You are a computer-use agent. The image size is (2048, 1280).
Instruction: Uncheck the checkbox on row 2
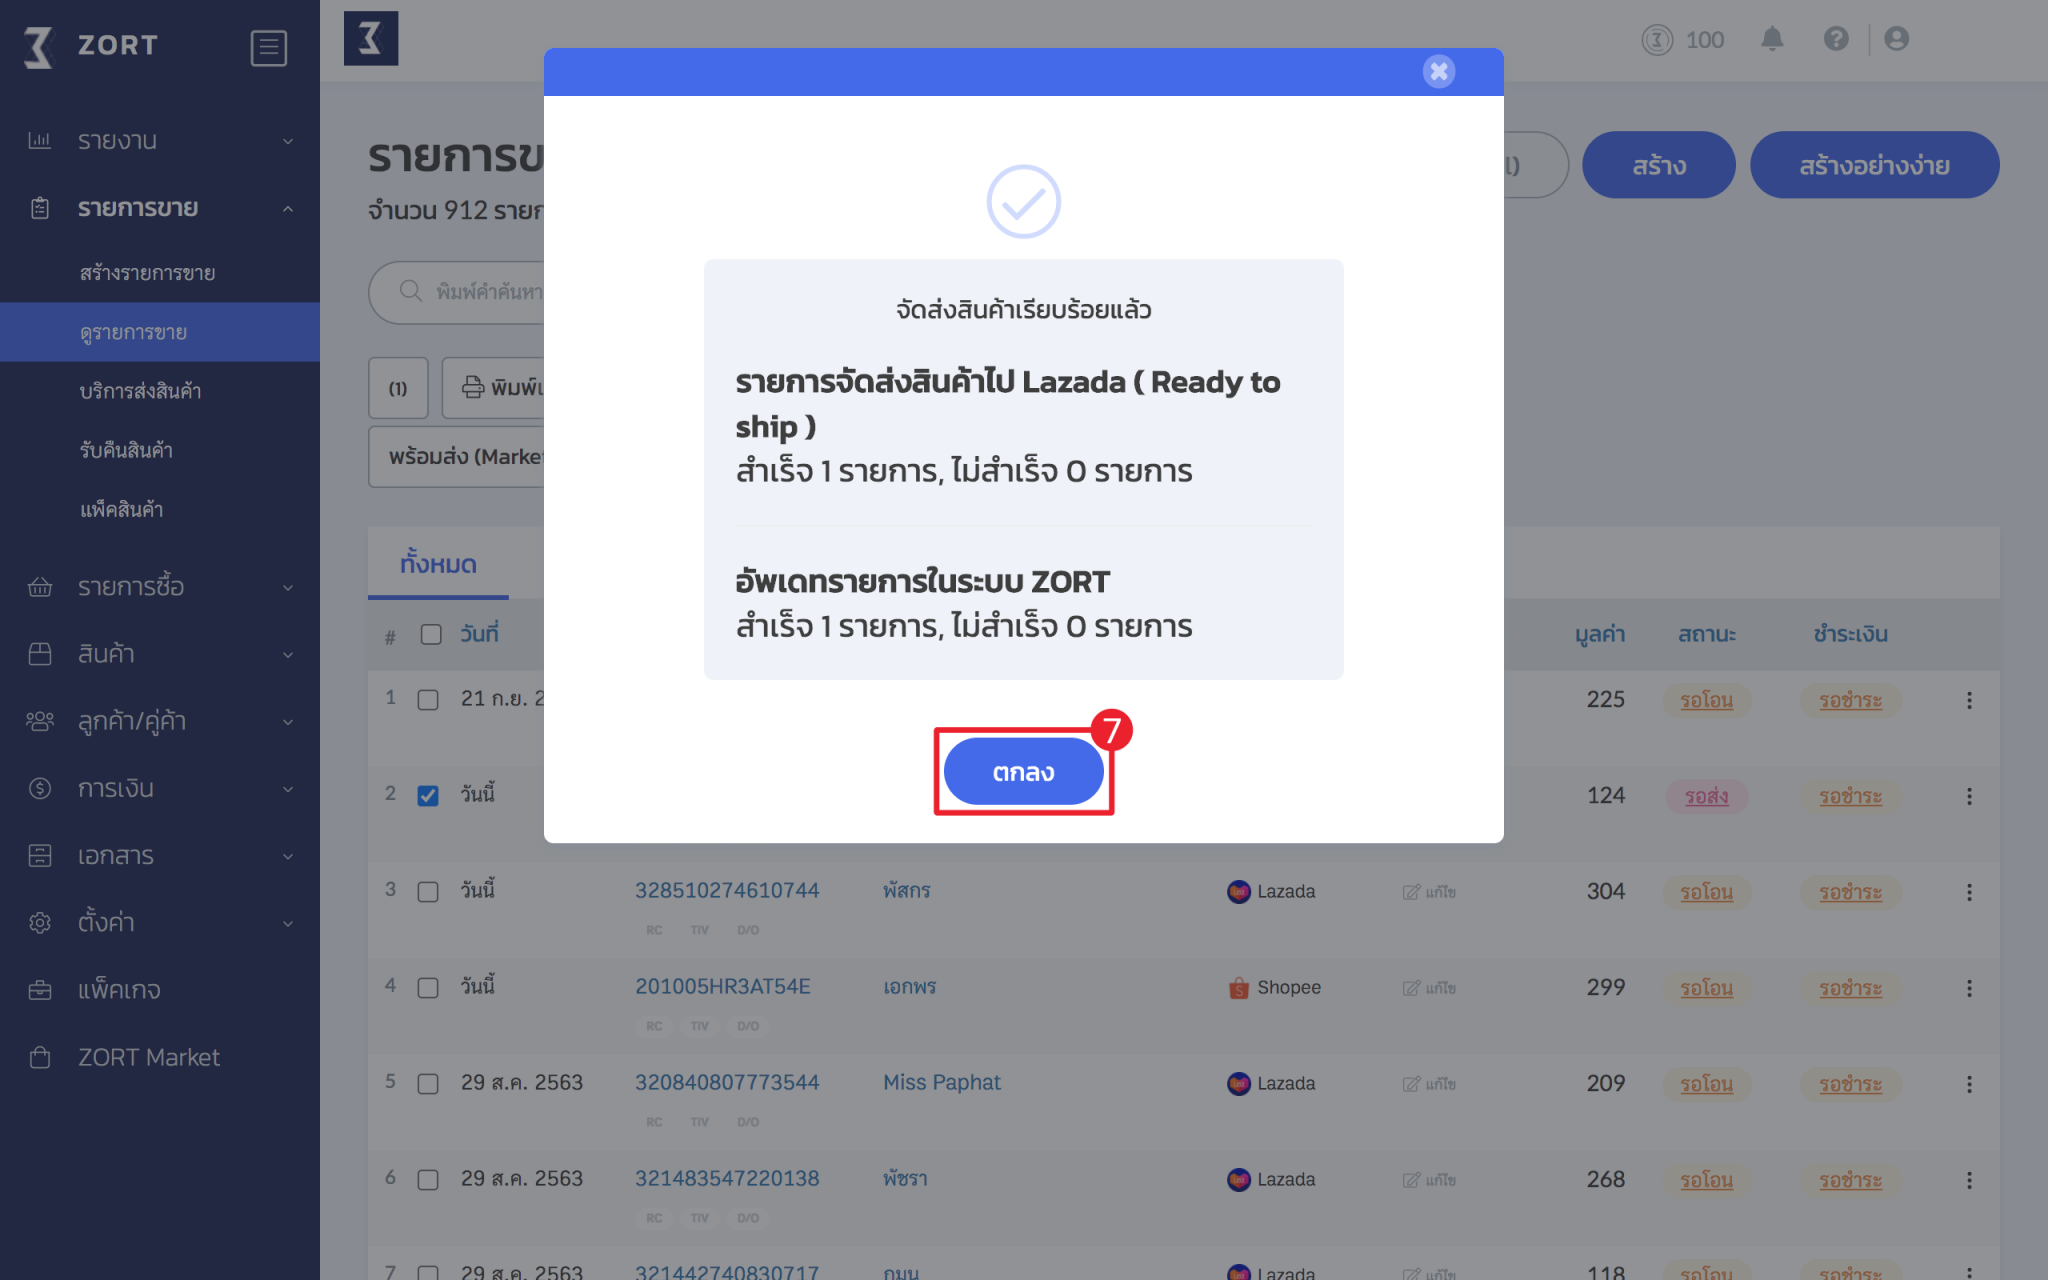pos(428,796)
